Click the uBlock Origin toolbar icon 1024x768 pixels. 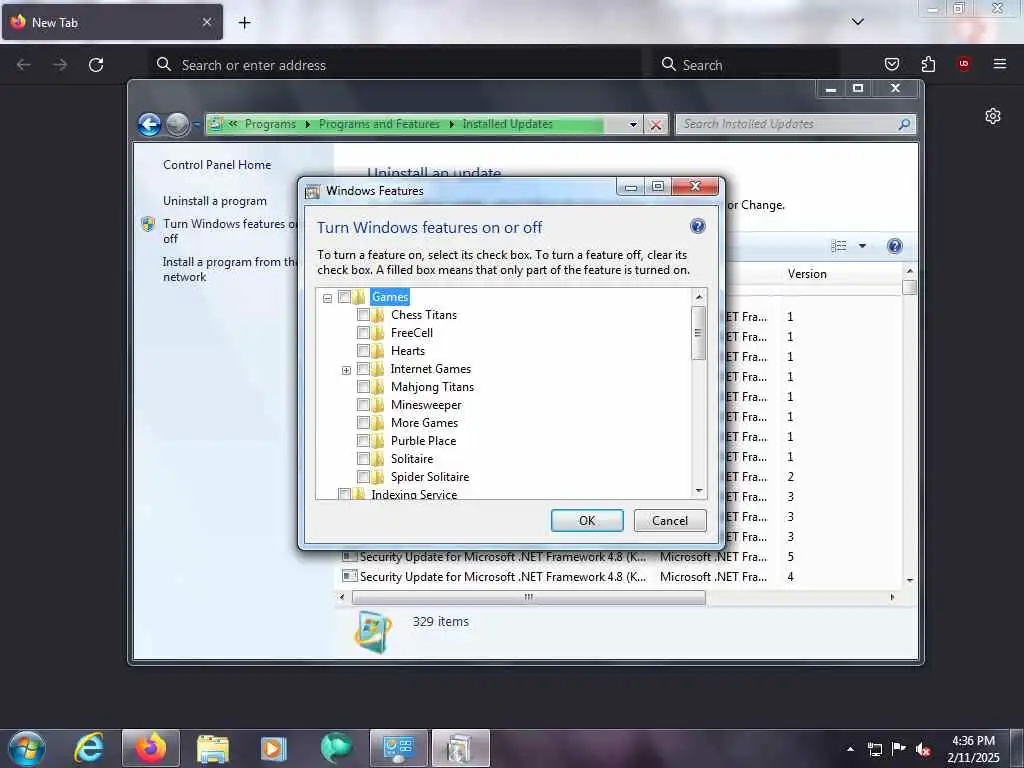(x=964, y=64)
